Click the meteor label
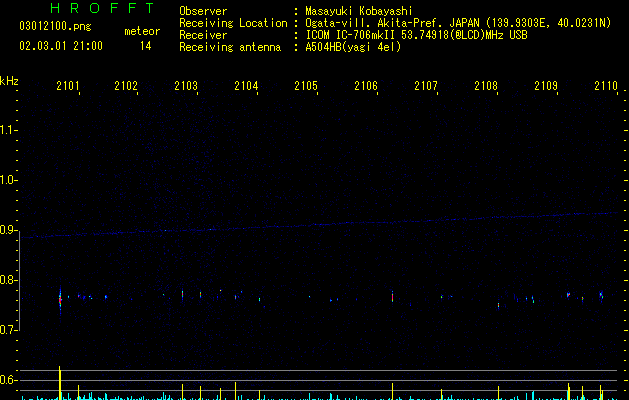Screen dimensions: 629x400 [142, 31]
